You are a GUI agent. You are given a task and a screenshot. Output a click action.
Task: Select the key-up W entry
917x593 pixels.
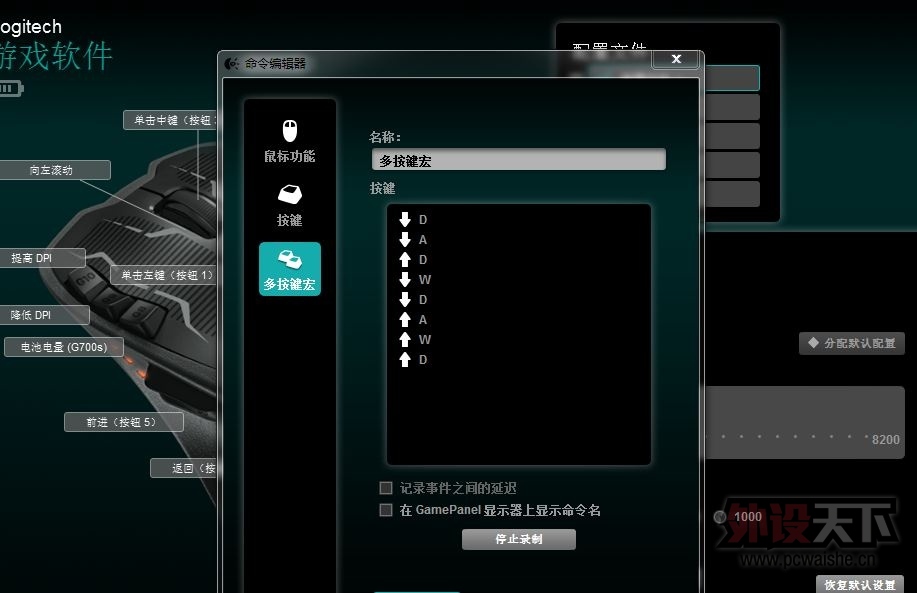(x=415, y=340)
